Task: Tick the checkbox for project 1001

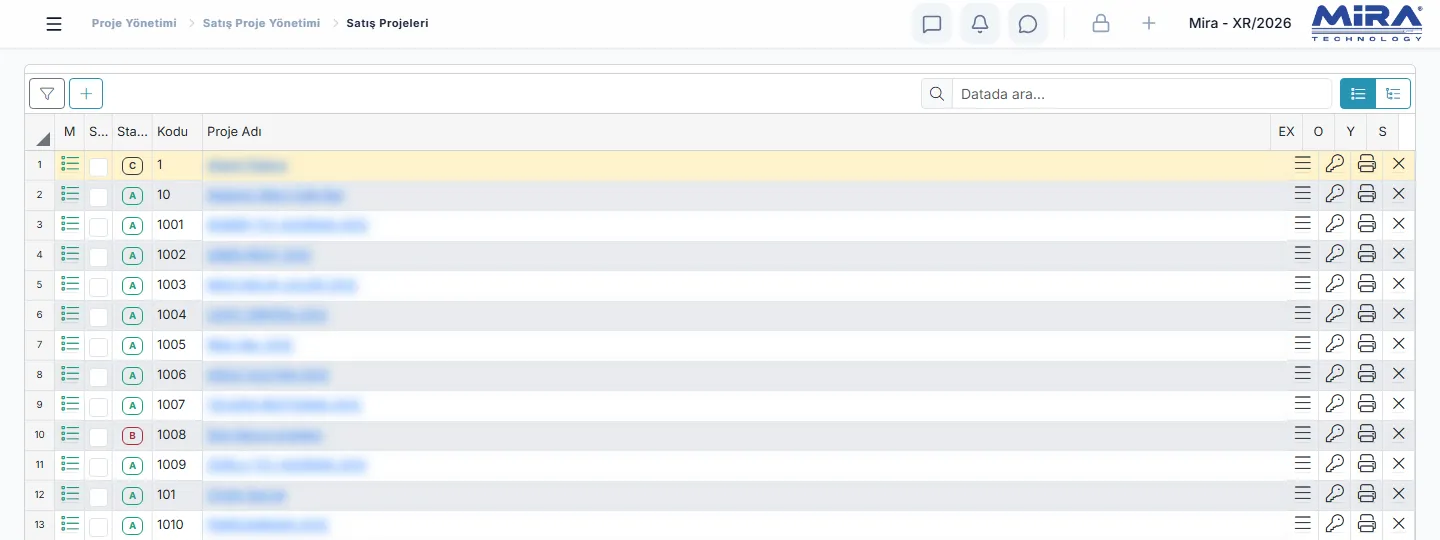Action: tap(98, 227)
